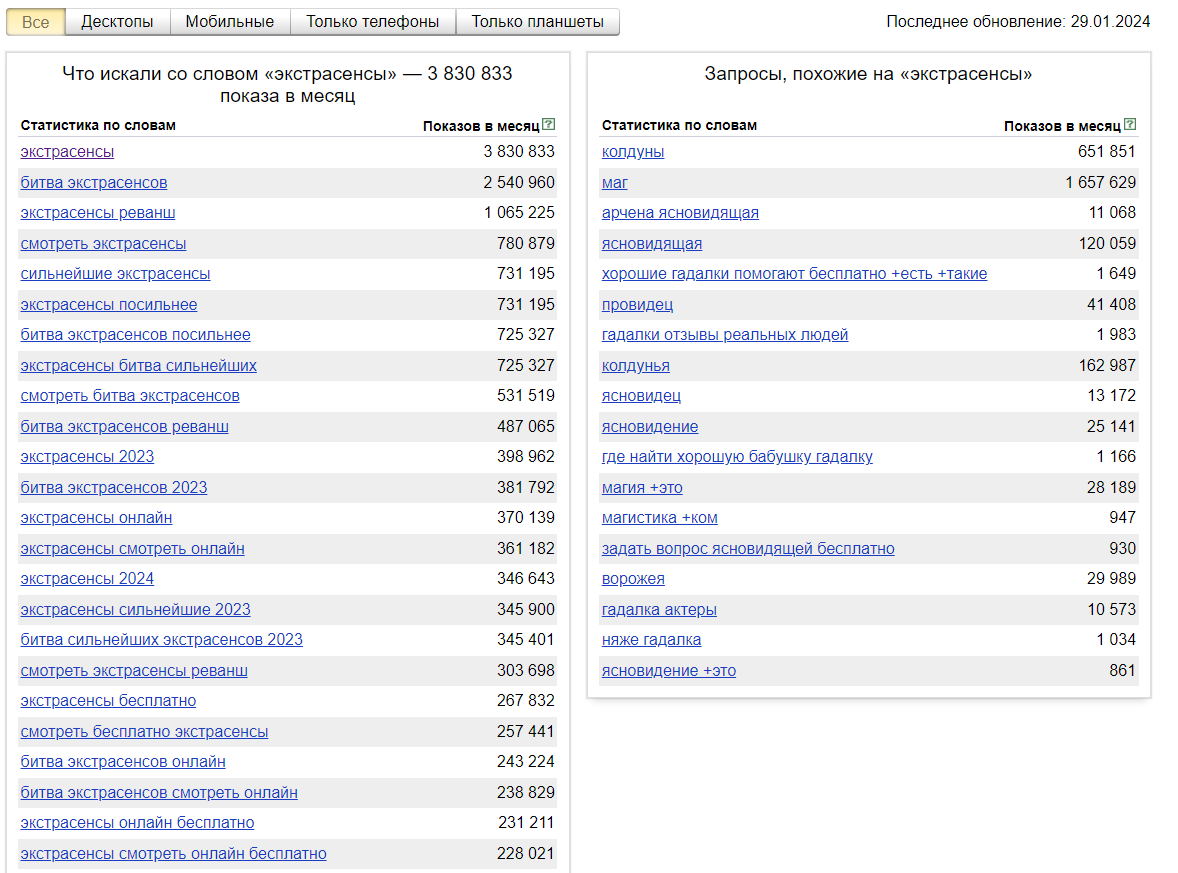
Task: Click "гадалки отзывы реальных людей" link
Action: (x=724, y=334)
